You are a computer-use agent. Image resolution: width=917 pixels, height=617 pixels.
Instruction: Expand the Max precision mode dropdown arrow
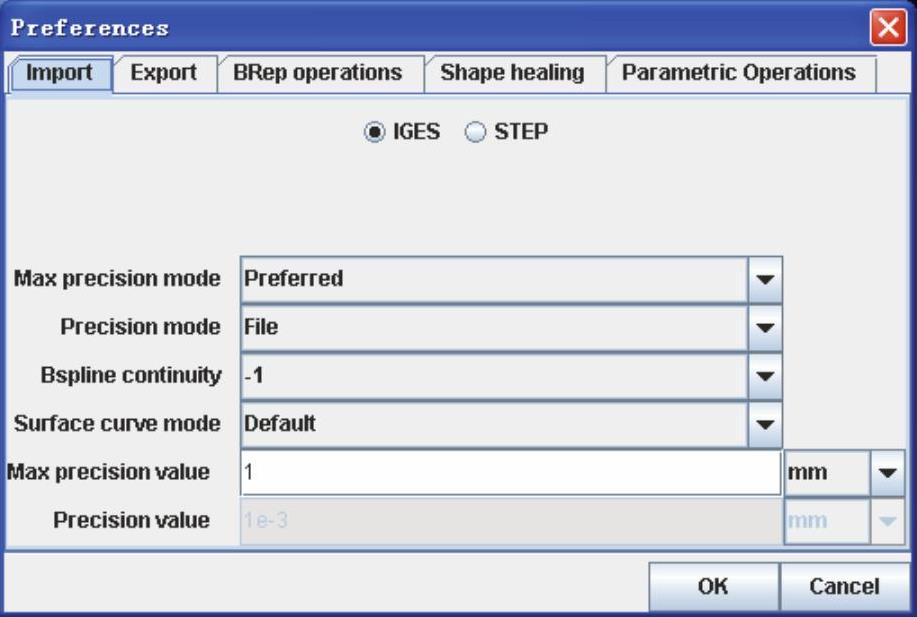pyautogui.click(x=765, y=279)
